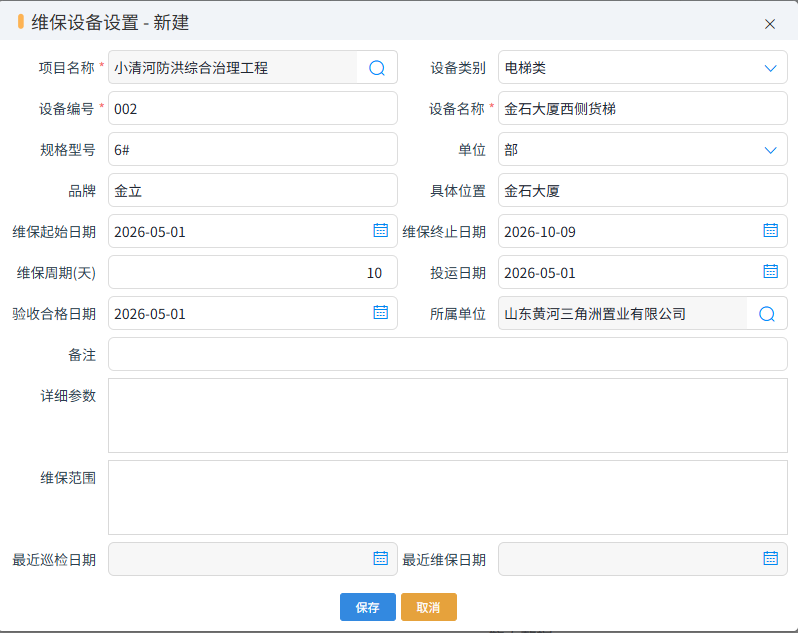Click the 设备编号 input showing 002

[x=252, y=108]
